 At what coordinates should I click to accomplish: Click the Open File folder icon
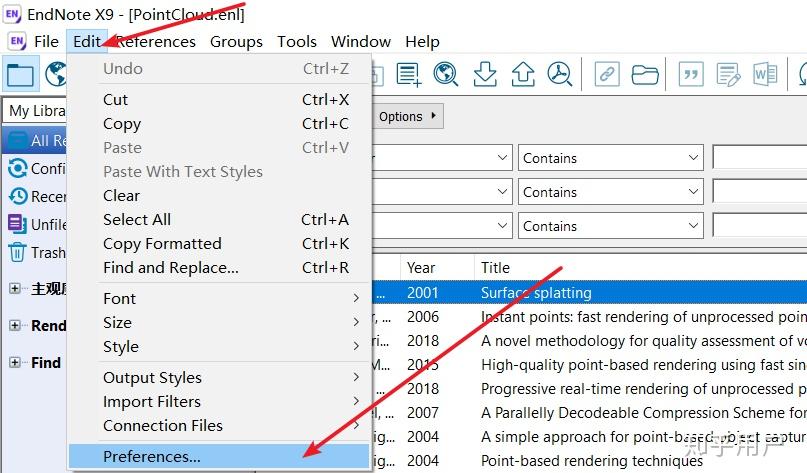click(x=645, y=75)
